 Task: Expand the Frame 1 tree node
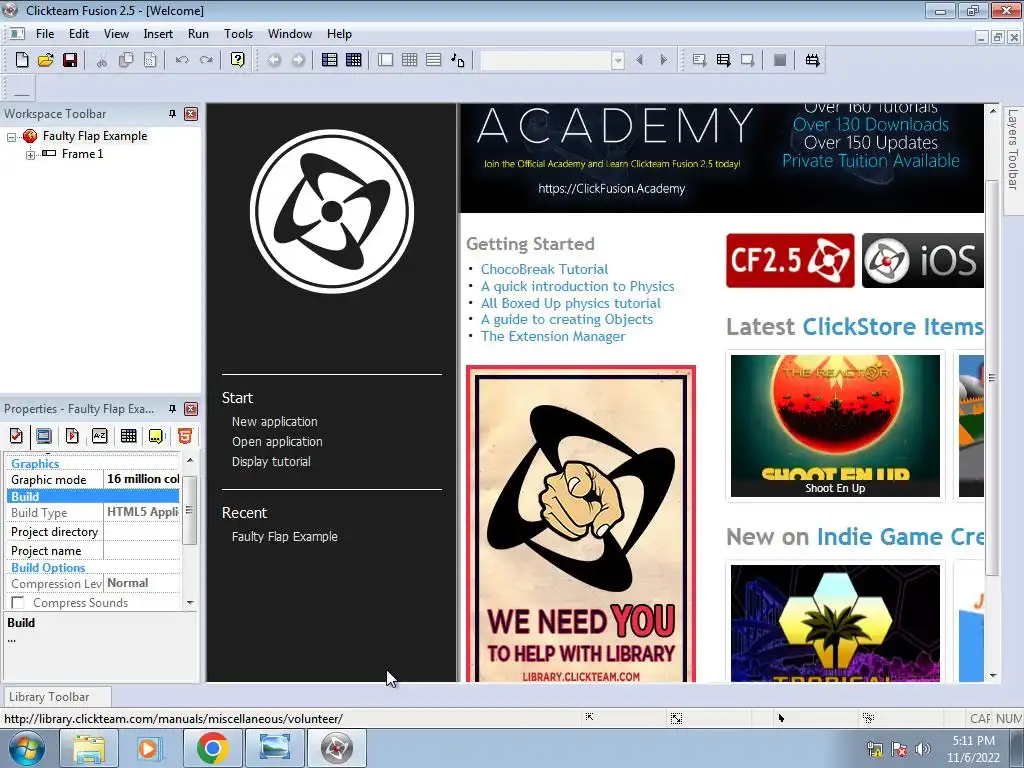click(30, 155)
